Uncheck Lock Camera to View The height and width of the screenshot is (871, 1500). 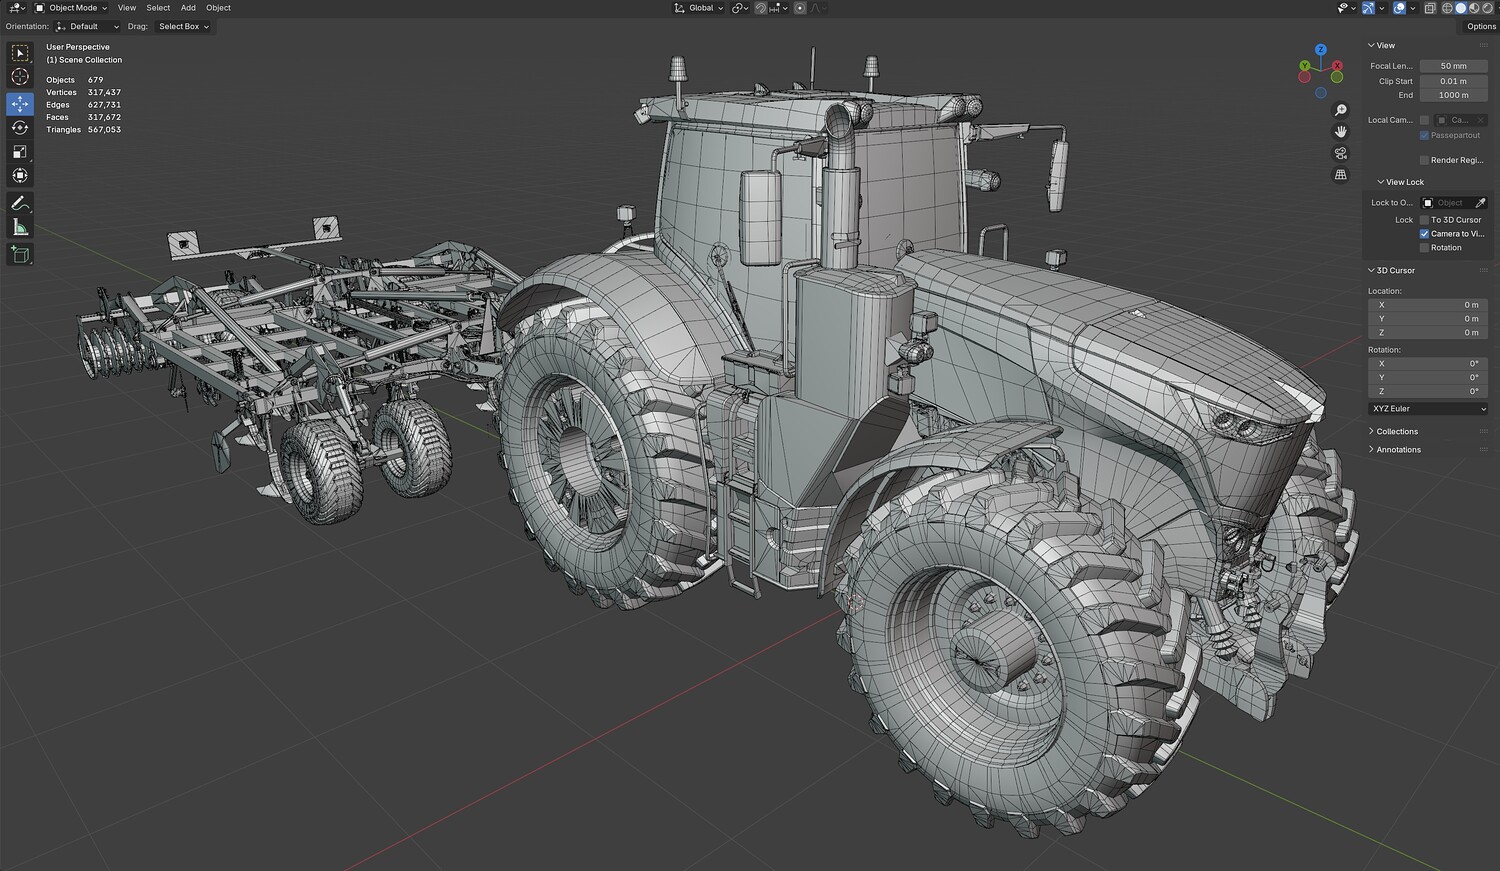[x=1424, y=234]
